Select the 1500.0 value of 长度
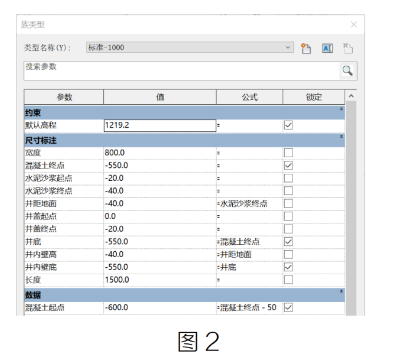Image resolution: width=397 pixels, height=364 pixels. (x=160, y=280)
